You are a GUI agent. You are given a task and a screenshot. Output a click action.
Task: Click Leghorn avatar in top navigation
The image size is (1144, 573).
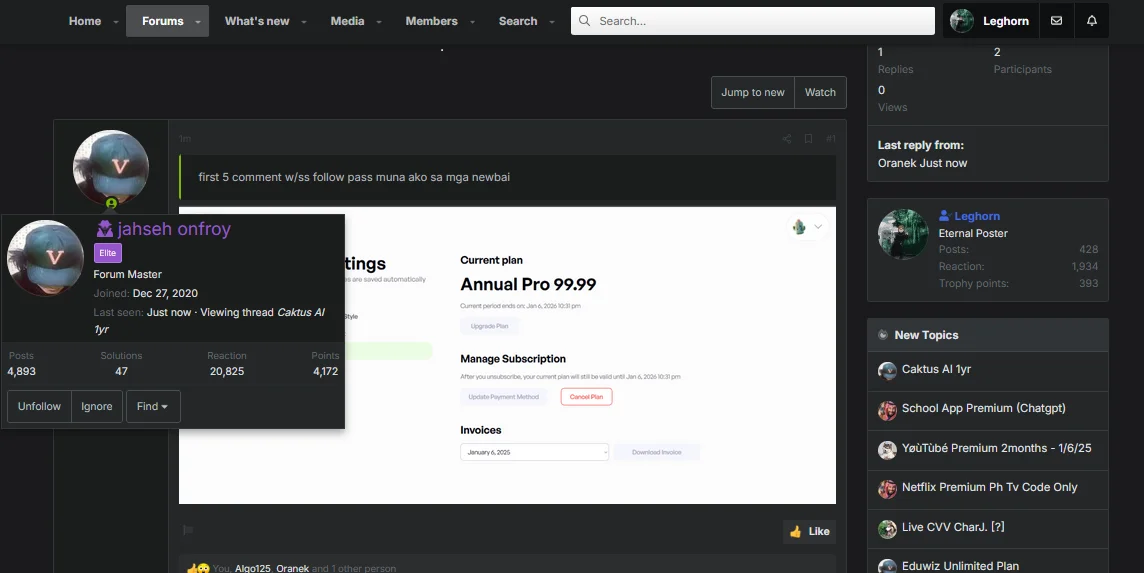click(x=962, y=20)
